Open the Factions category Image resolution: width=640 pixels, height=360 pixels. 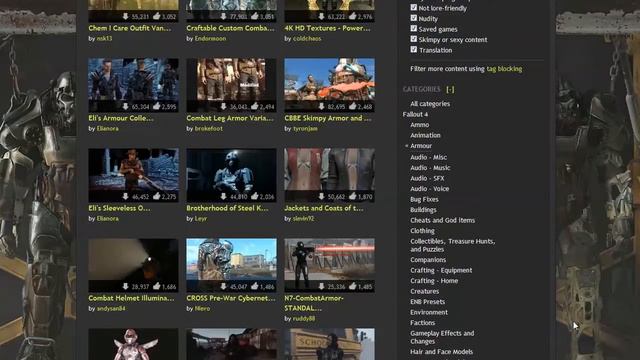422,323
